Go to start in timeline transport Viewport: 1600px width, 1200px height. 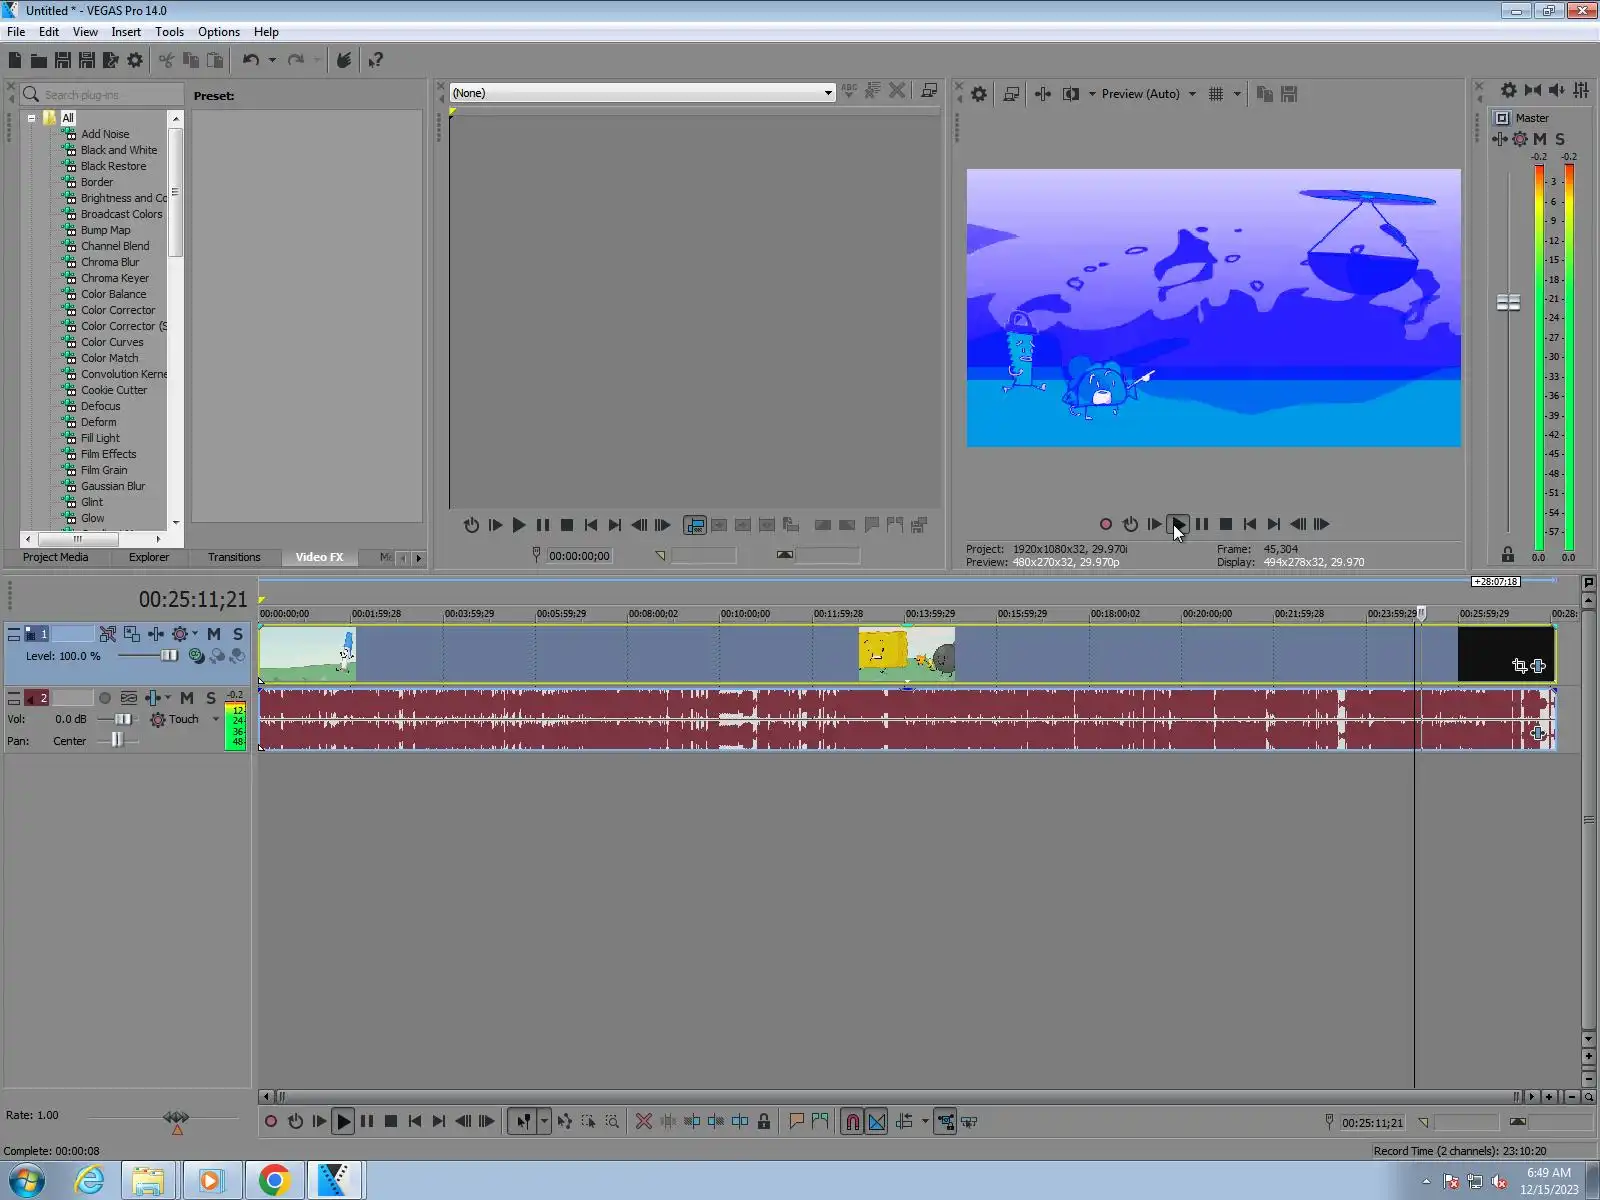(415, 1122)
